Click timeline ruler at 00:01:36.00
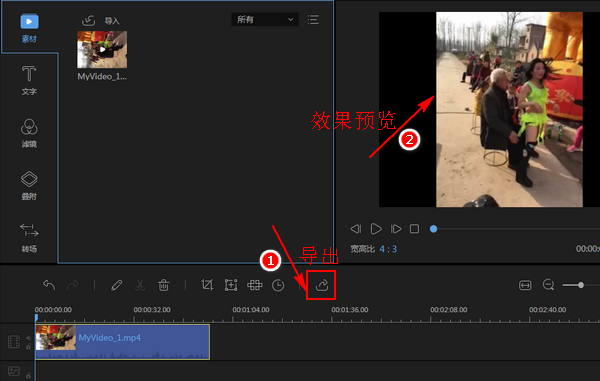The height and width of the screenshot is (381, 600). pyautogui.click(x=350, y=310)
